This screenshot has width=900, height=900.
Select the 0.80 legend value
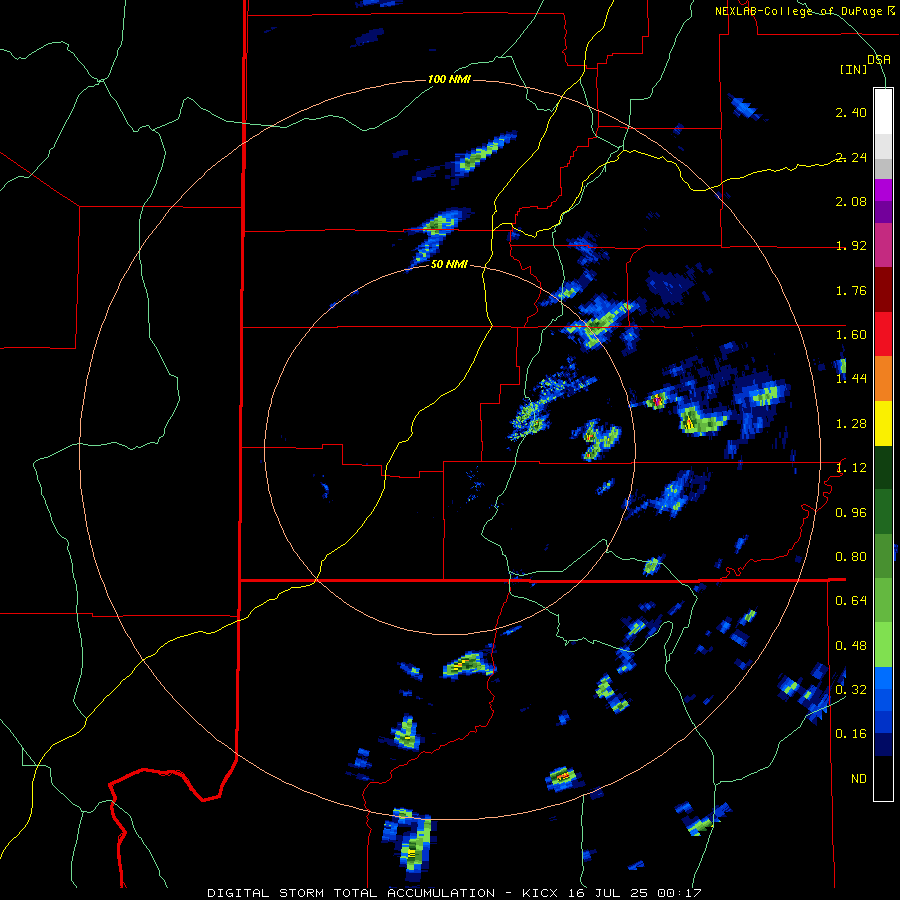[x=851, y=557]
